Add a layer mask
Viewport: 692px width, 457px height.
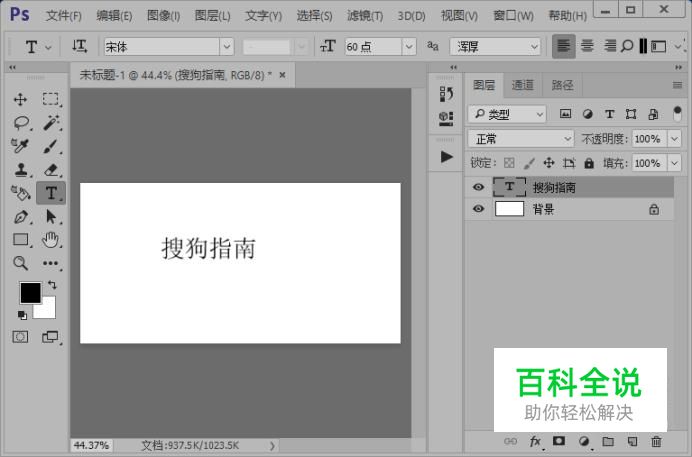coord(559,441)
